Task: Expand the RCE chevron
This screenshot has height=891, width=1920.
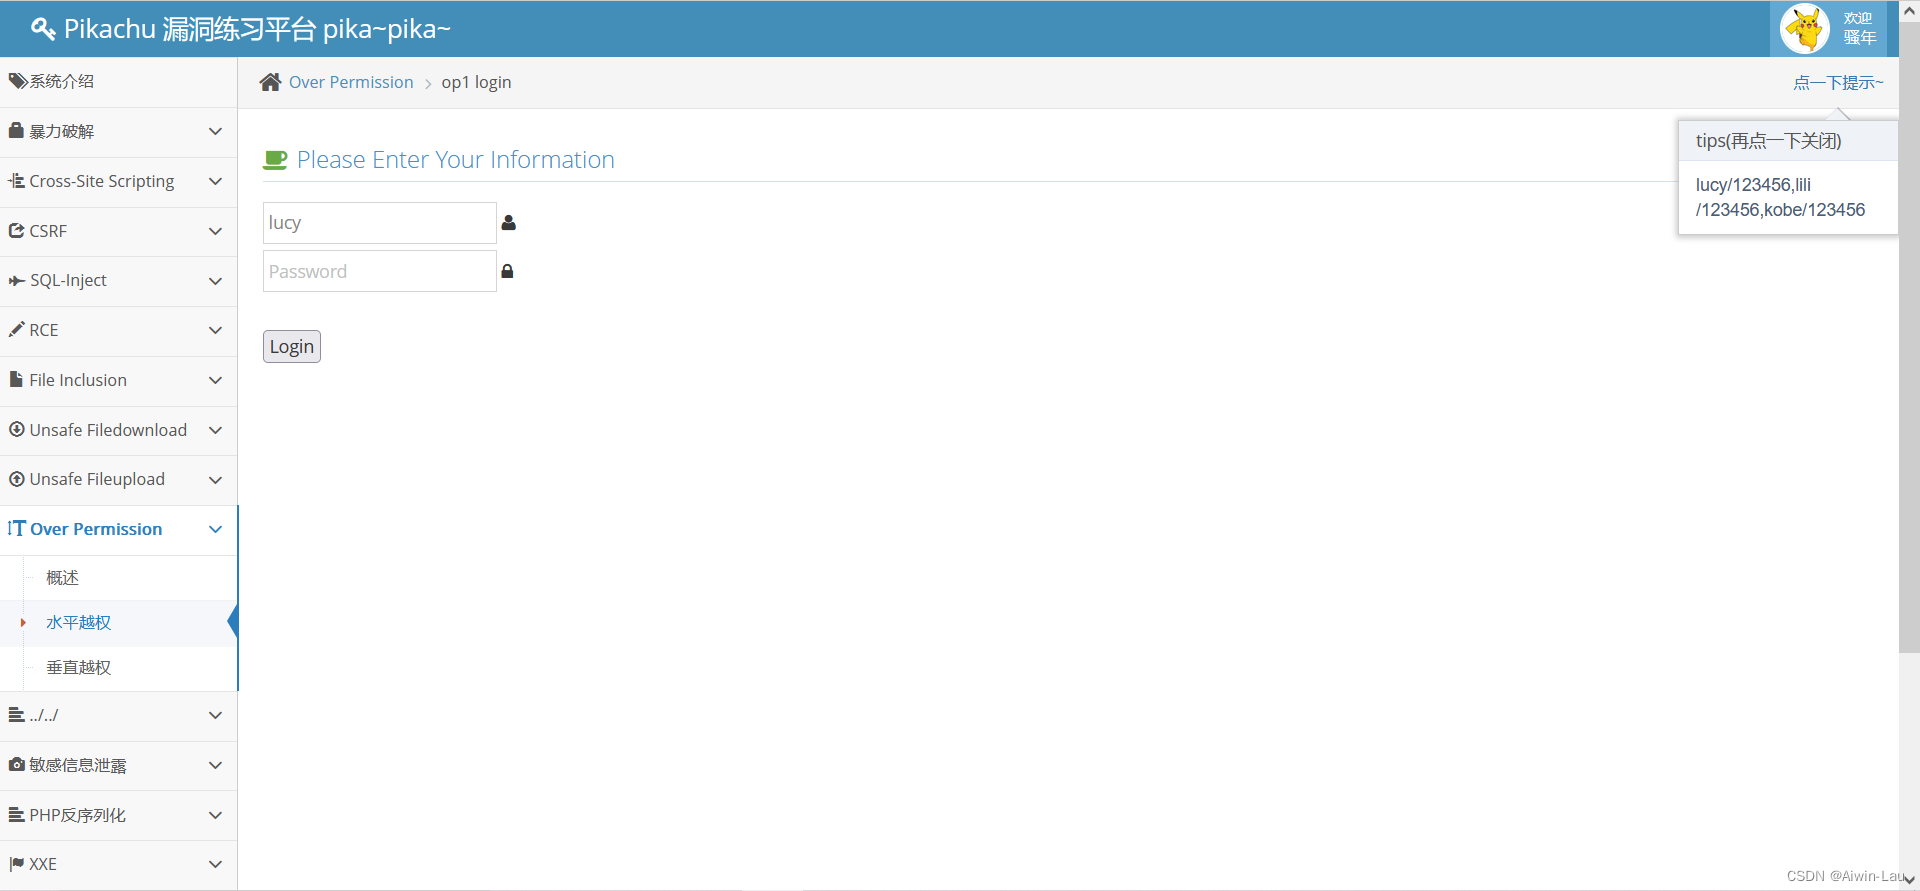Action: click(215, 330)
